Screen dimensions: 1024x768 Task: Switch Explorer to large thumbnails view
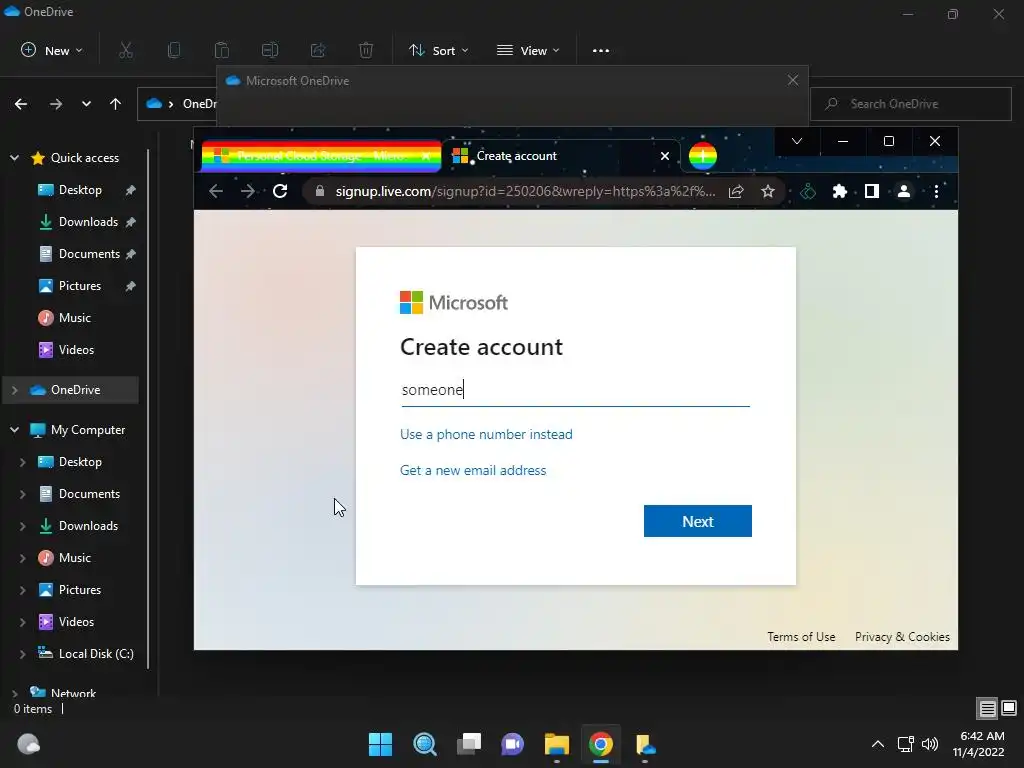(1009, 708)
